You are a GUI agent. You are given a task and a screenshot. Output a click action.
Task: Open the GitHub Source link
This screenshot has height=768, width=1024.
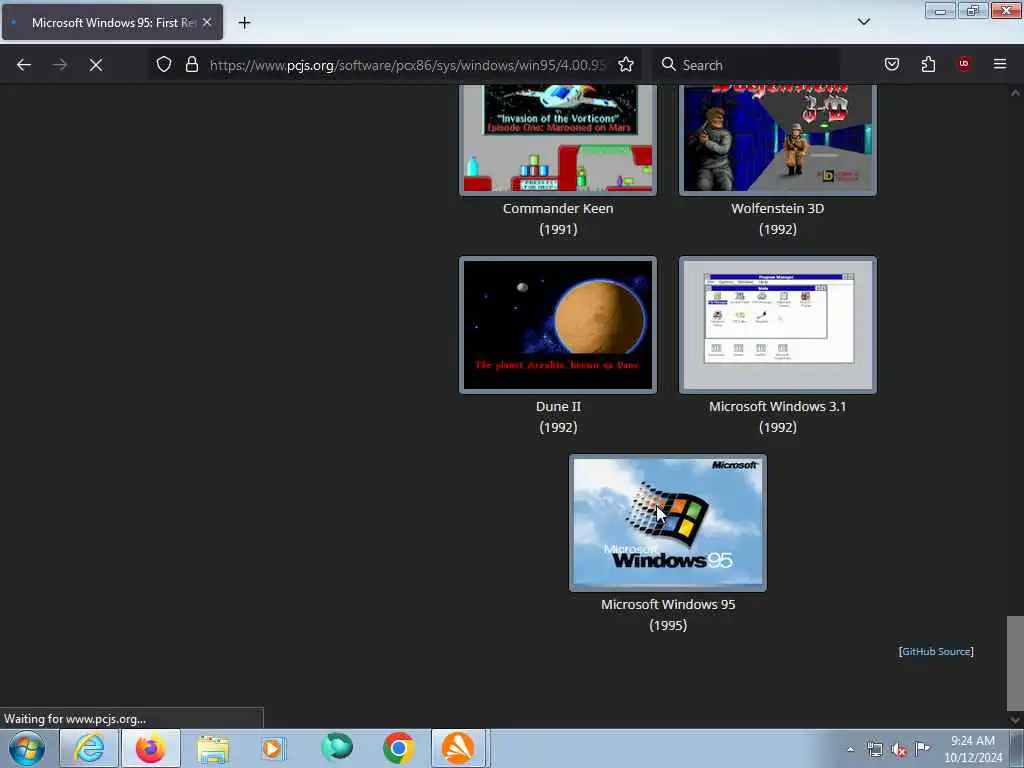936,651
